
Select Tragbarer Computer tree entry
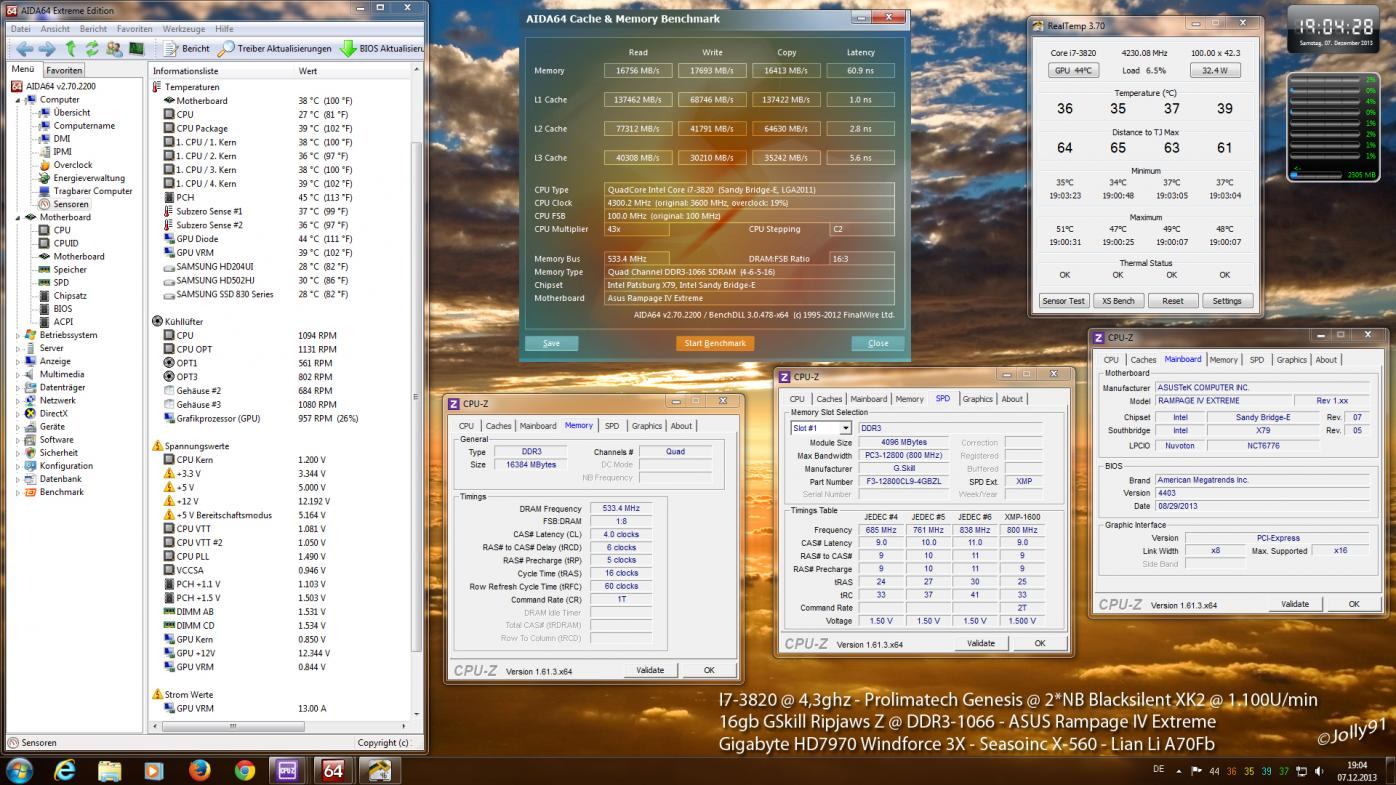(x=92, y=191)
